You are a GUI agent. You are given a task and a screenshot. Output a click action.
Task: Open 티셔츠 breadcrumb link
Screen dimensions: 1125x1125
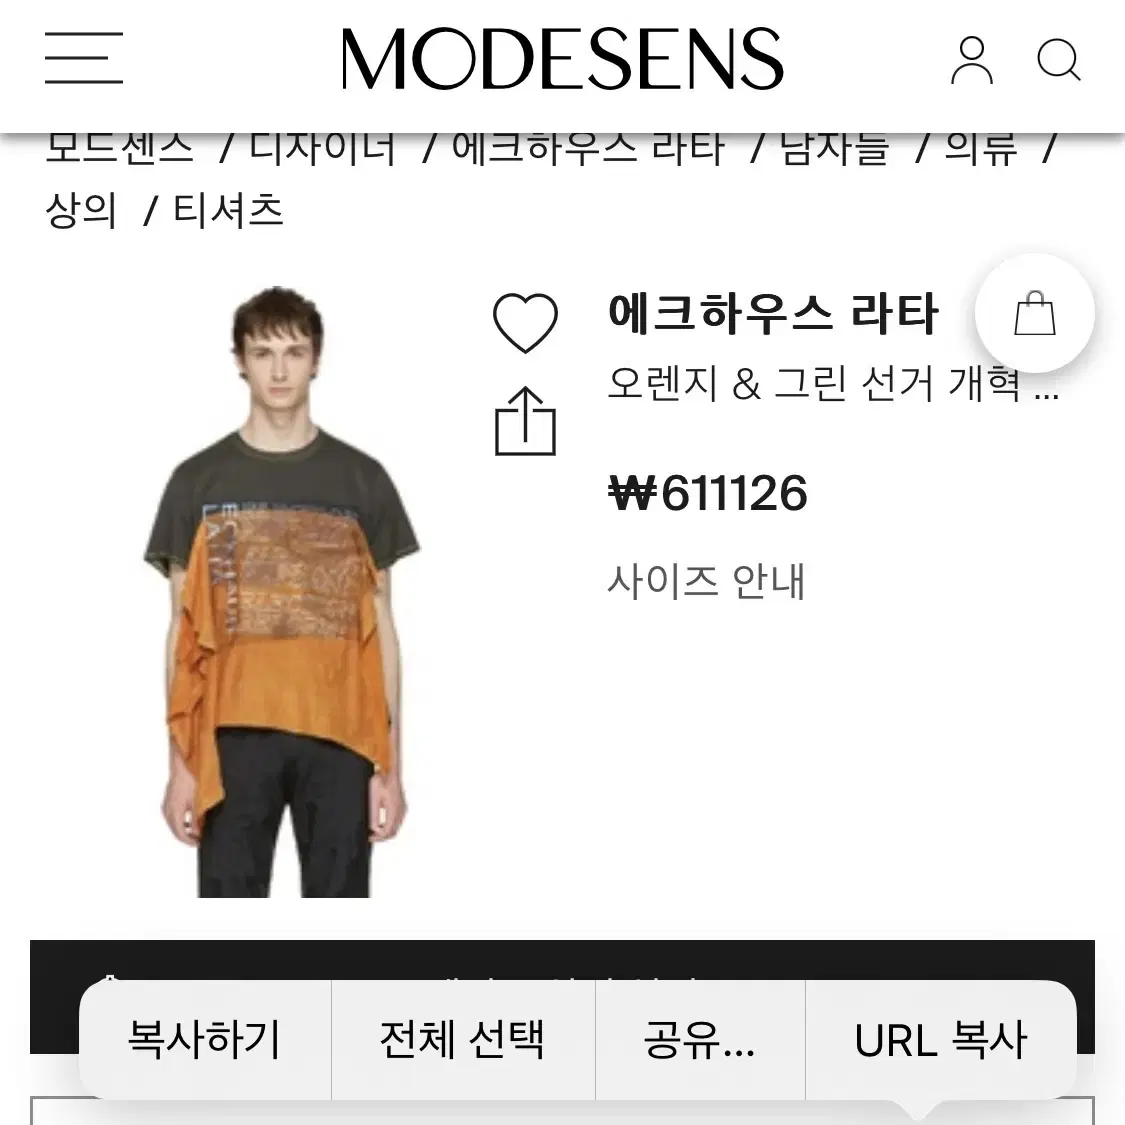228,211
